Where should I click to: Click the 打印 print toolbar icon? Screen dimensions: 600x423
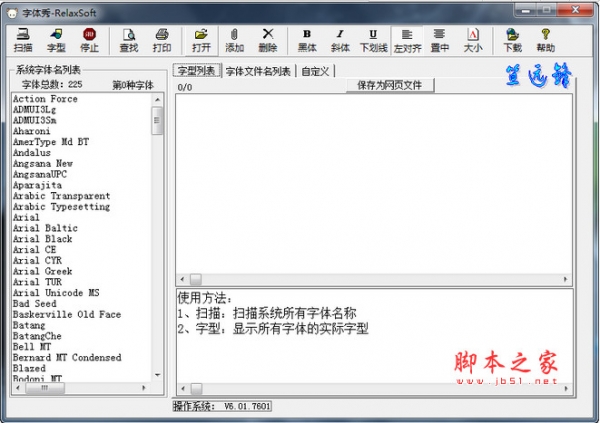coord(162,40)
